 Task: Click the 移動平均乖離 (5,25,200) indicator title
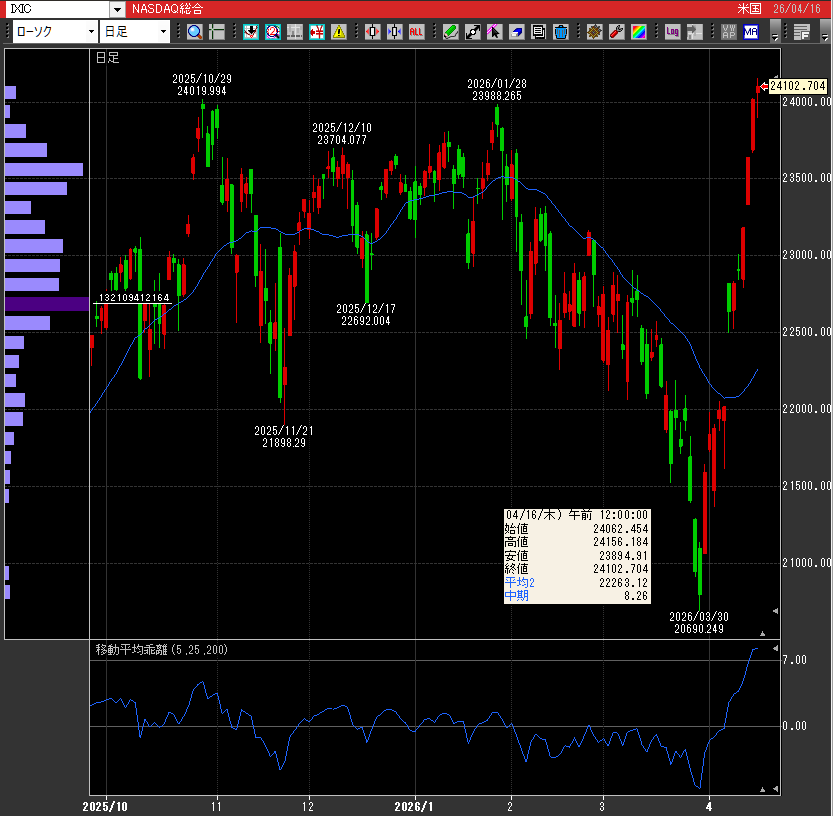pos(162,650)
